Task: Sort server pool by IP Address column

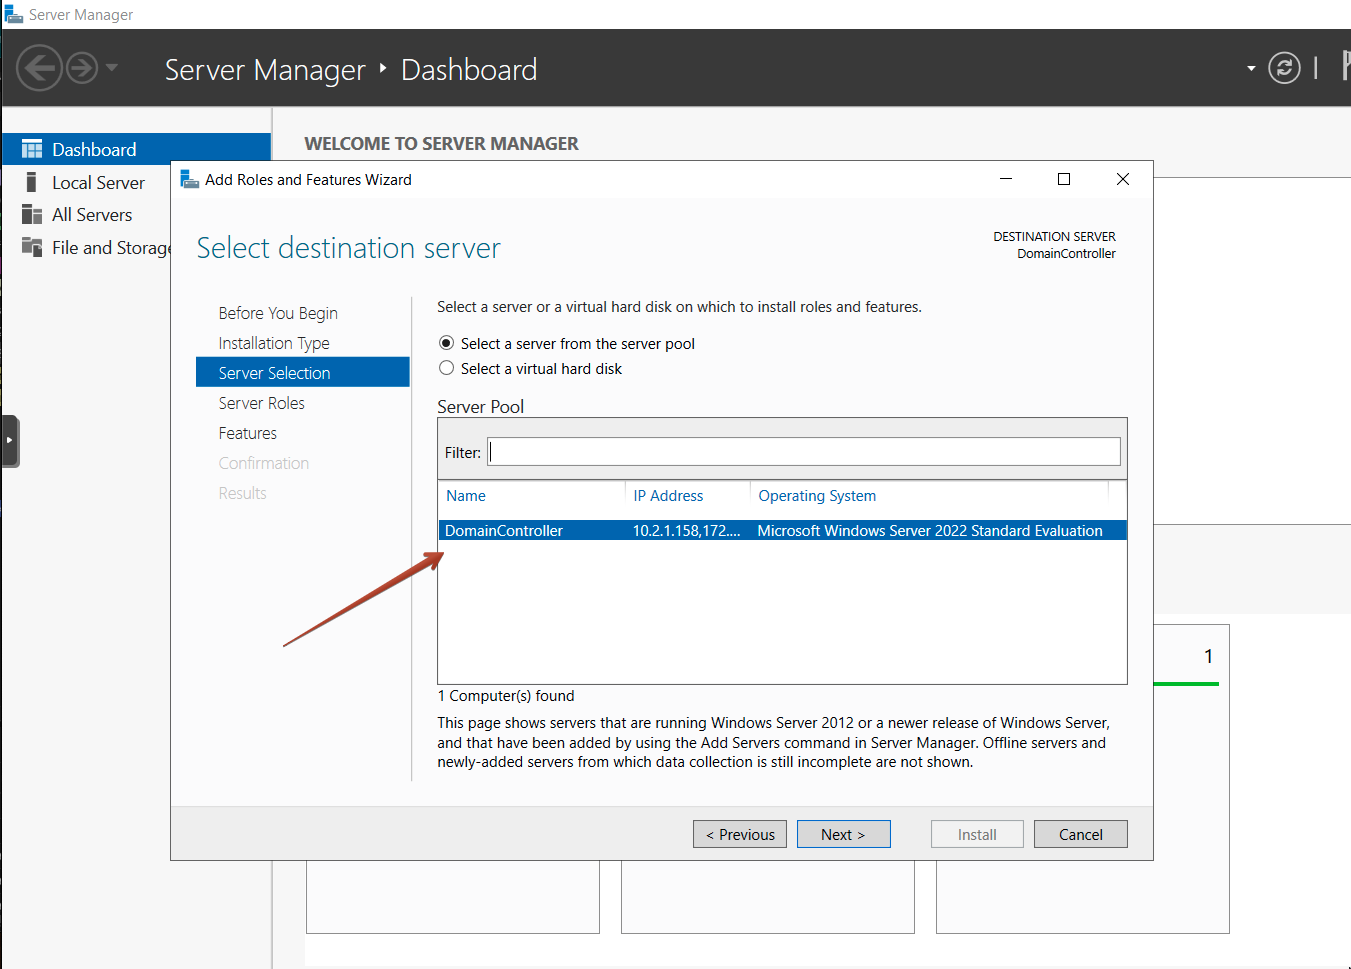Action: (x=668, y=496)
